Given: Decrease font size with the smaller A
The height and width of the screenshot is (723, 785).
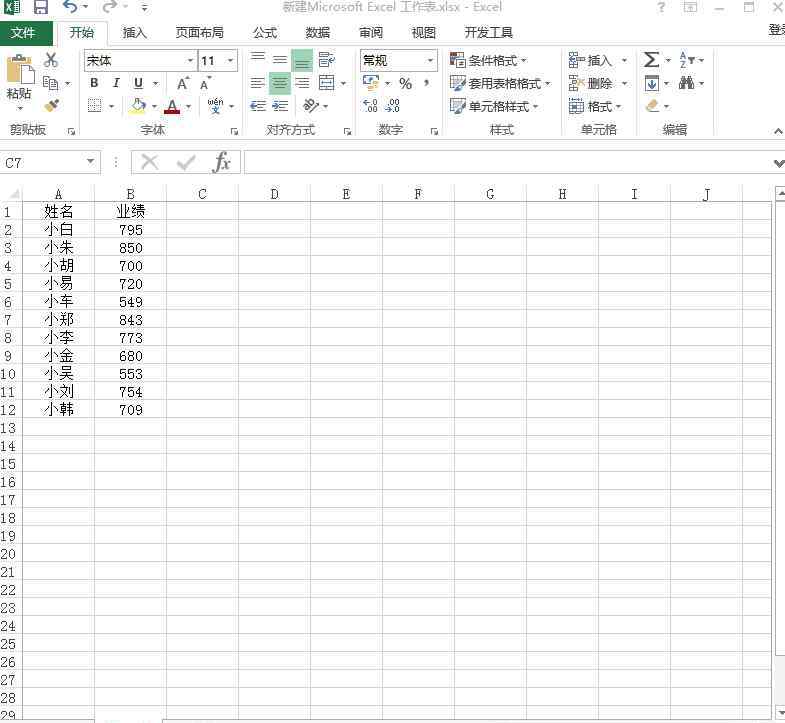Looking at the screenshot, I should point(205,83).
